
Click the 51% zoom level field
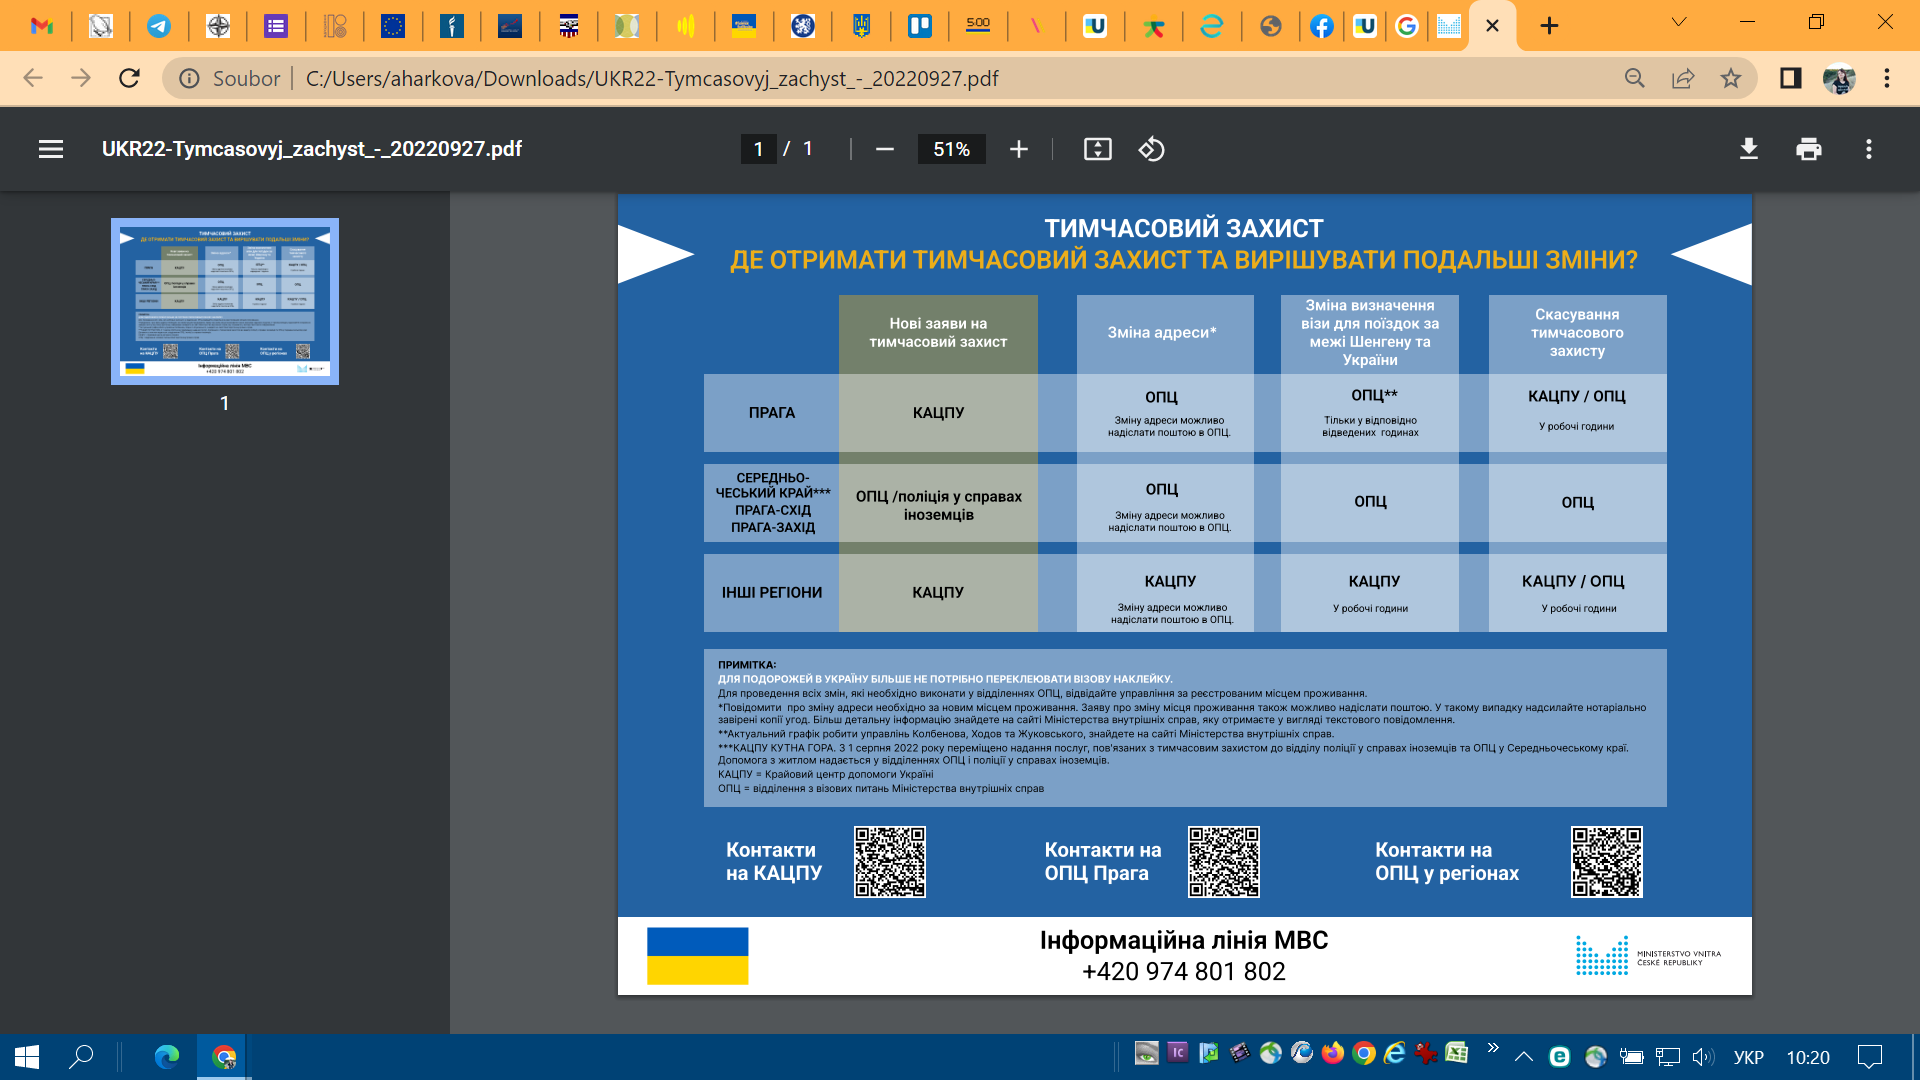(x=951, y=149)
